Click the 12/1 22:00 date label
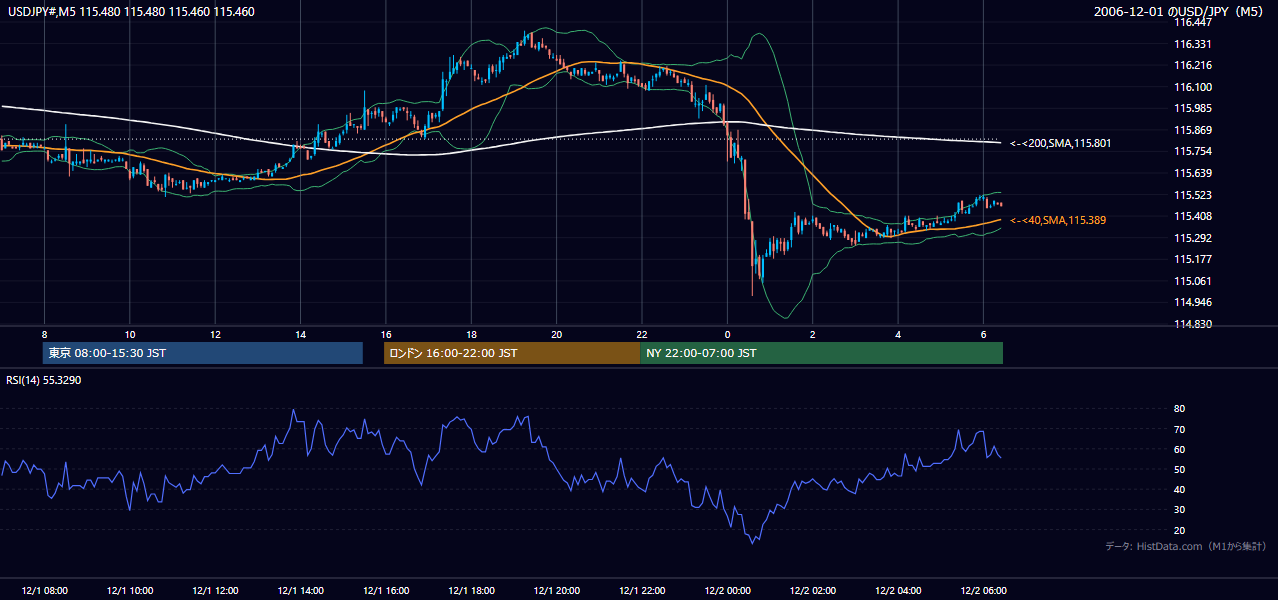The width and height of the screenshot is (1278, 600). [x=643, y=591]
